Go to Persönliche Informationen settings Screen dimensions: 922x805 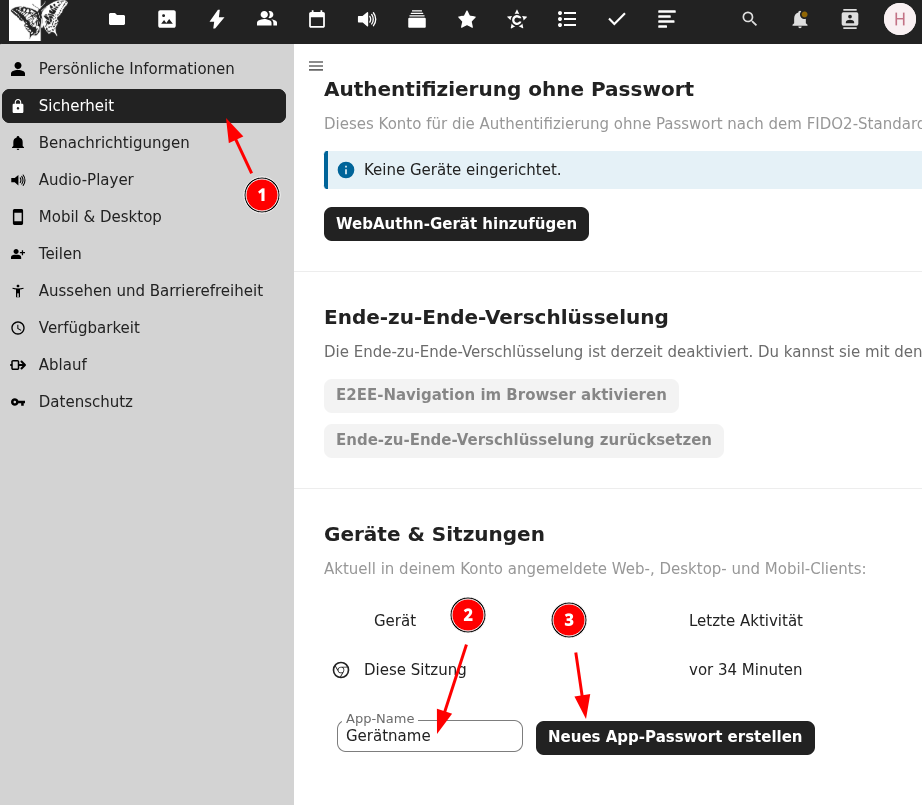136,69
